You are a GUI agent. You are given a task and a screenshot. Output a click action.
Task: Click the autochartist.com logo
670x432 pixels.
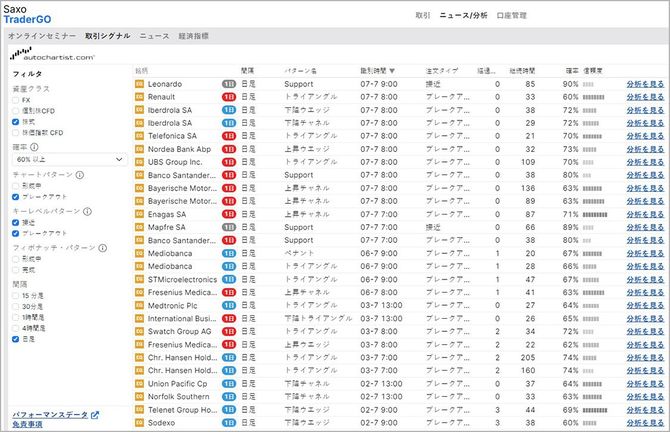tap(52, 54)
